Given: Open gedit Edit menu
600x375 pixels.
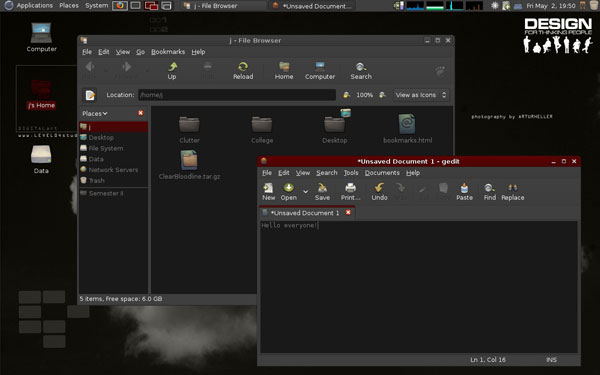Looking at the screenshot, I should [x=284, y=173].
